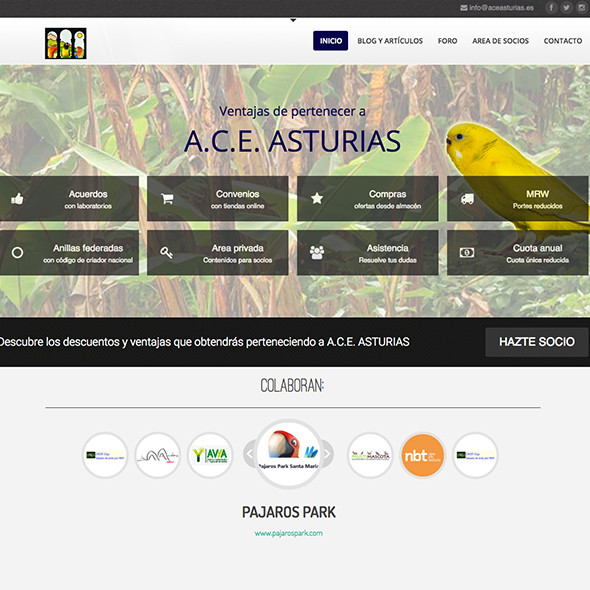The image size is (590, 590).
Task: Click the shopping cart icon beside Convenios
Action: click(x=167, y=199)
